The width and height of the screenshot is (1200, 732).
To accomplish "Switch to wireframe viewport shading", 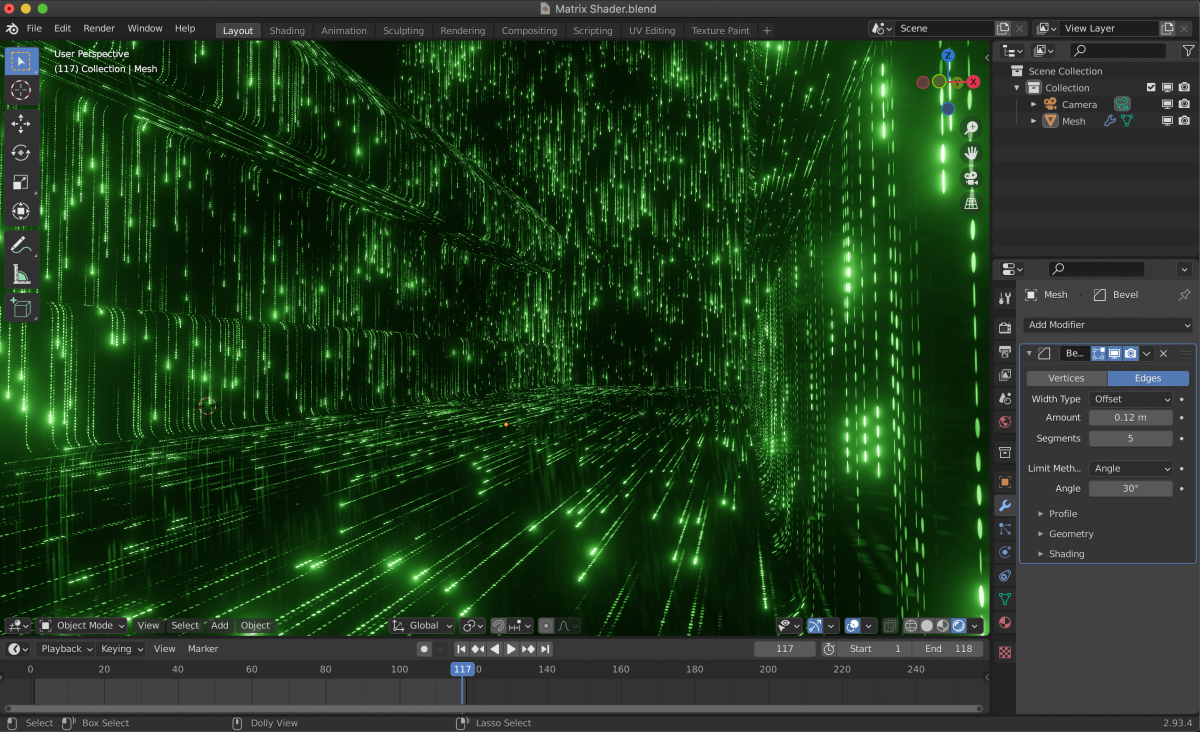I will [911, 626].
